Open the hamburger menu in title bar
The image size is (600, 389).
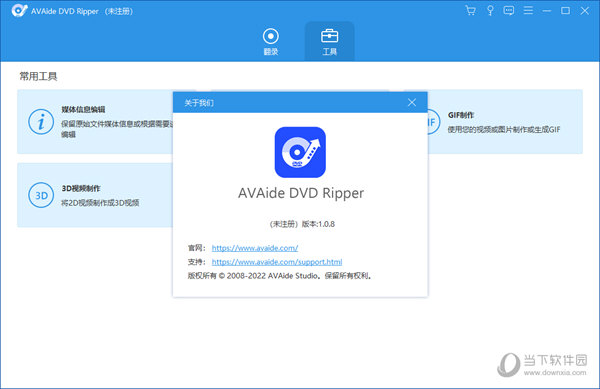pyautogui.click(x=528, y=11)
